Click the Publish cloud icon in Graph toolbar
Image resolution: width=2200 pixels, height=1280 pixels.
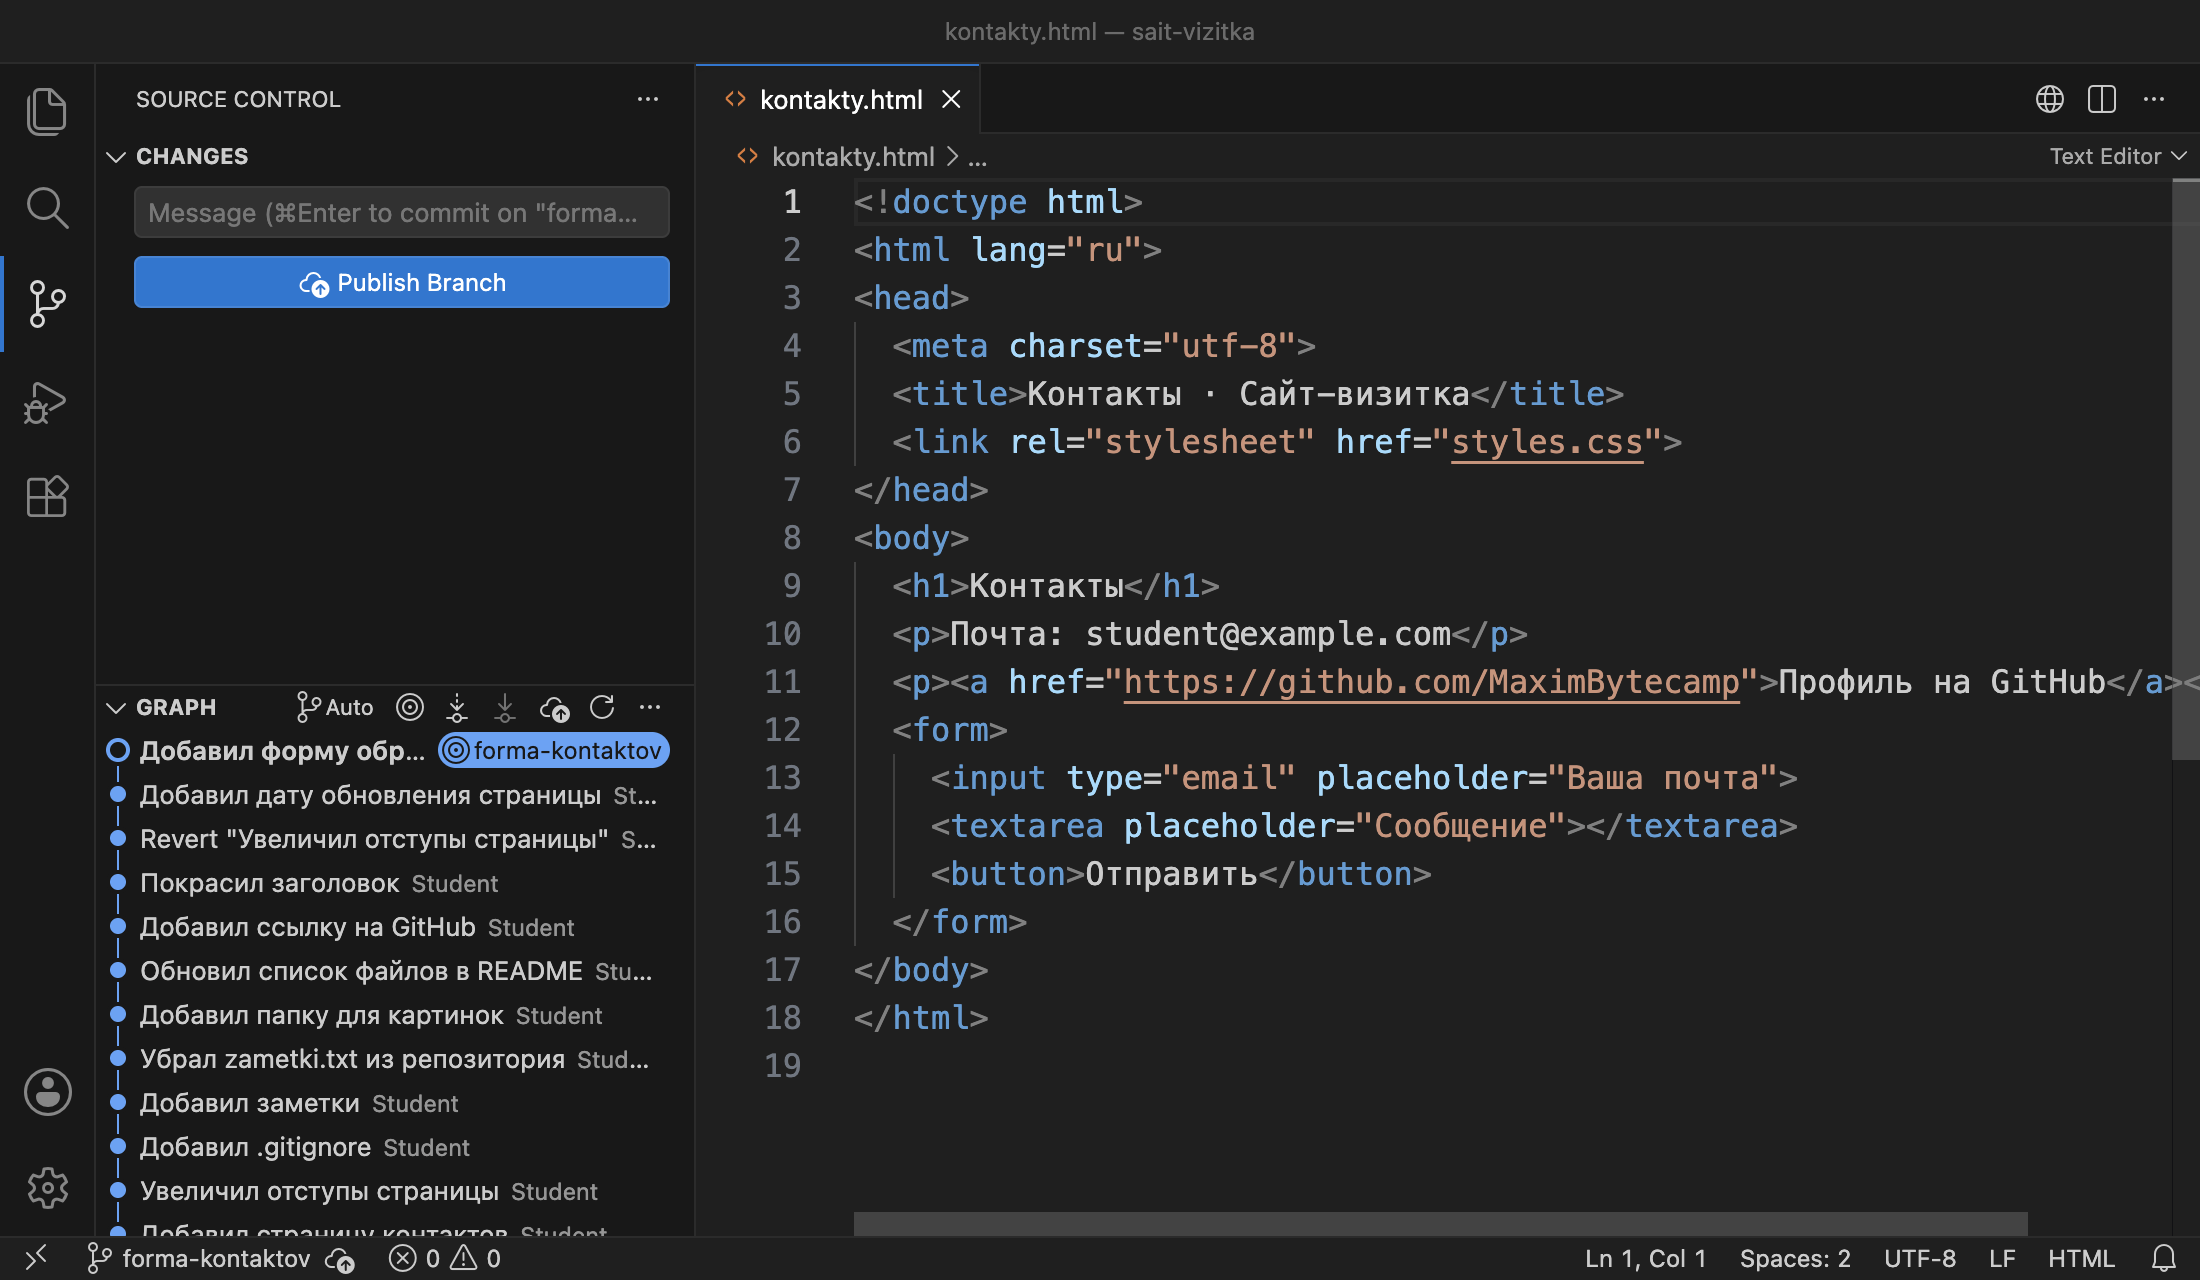pyautogui.click(x=554, y=707)
